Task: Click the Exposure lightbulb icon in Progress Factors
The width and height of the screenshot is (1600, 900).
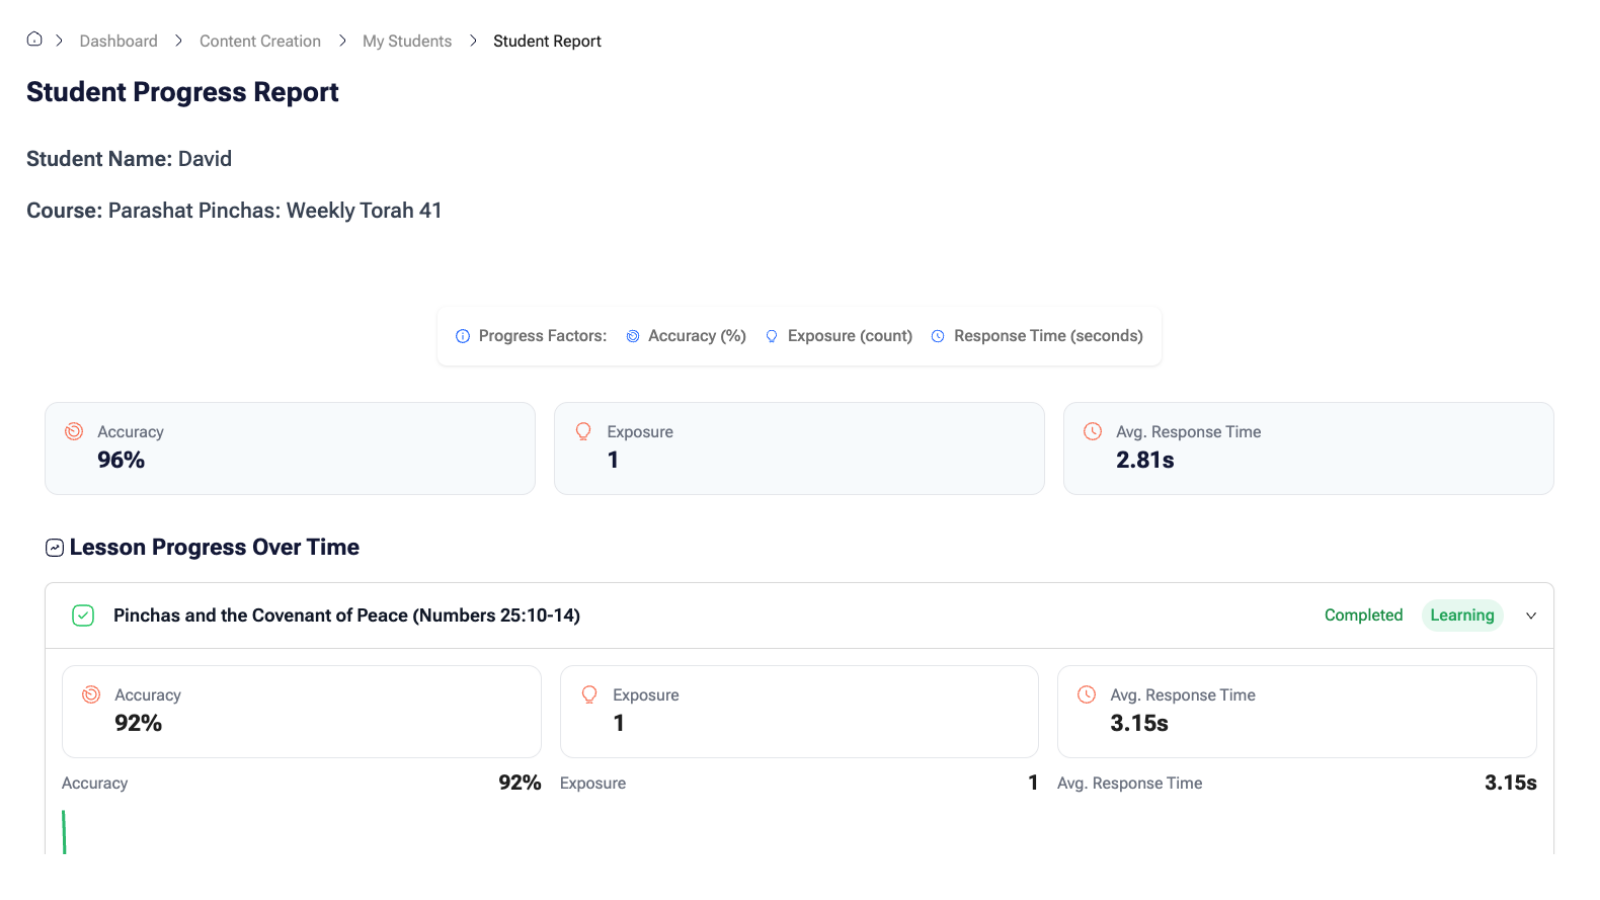Action: pos(771,336)
